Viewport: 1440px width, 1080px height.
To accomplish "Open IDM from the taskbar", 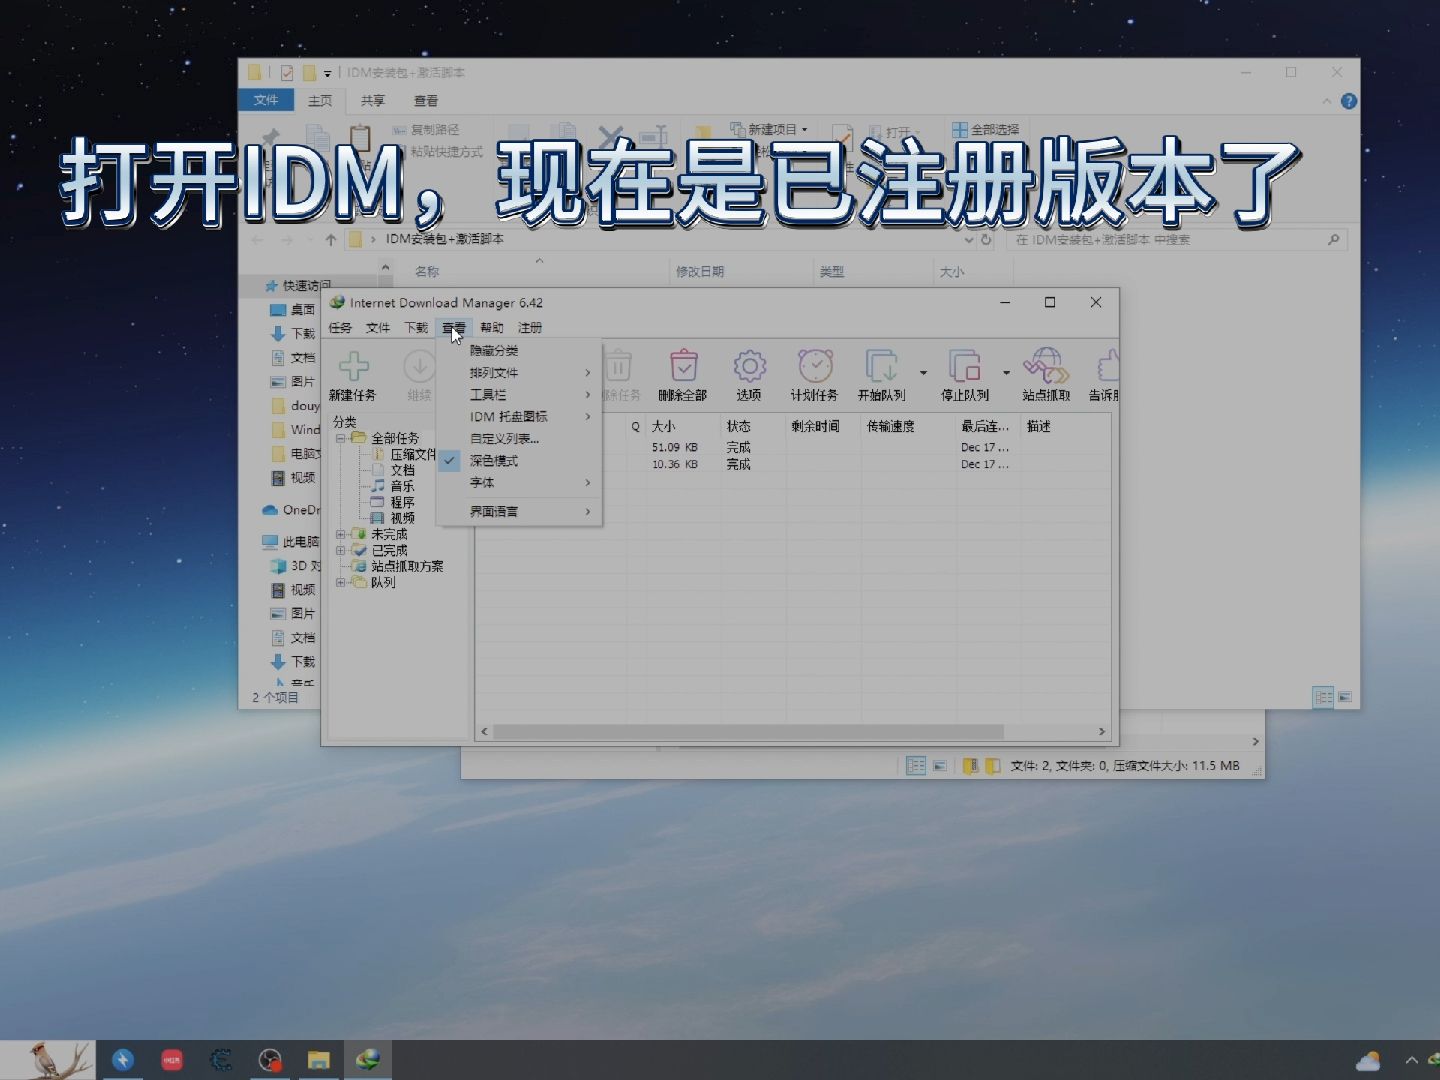I will pos(368,1060).
